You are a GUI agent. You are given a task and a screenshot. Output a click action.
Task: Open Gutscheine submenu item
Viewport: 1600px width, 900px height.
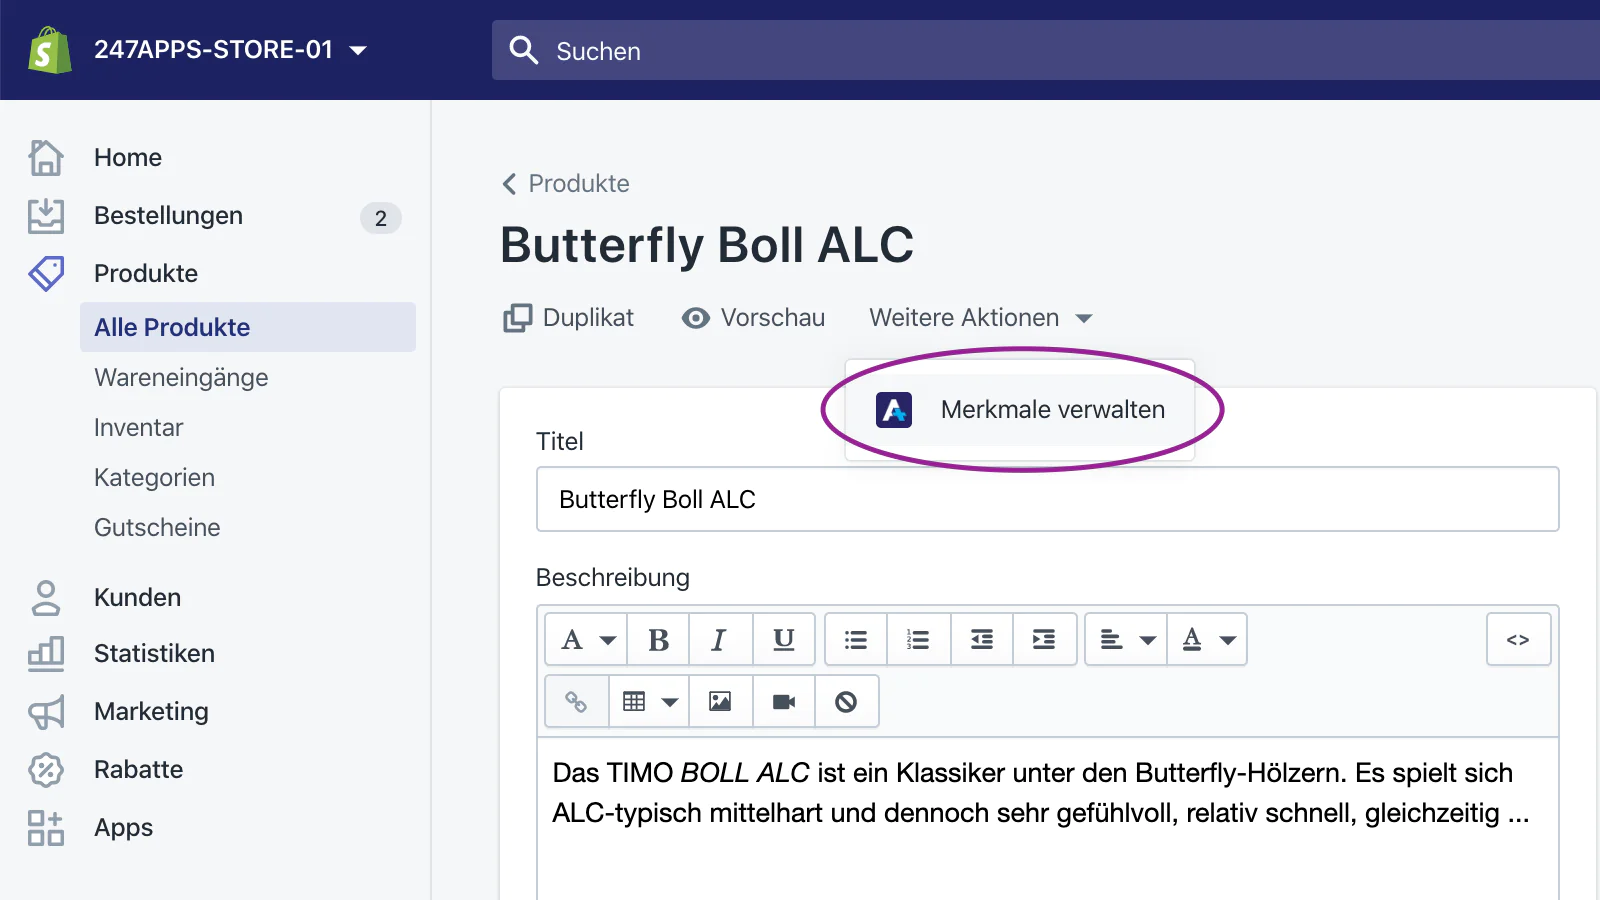pos(157,528)
